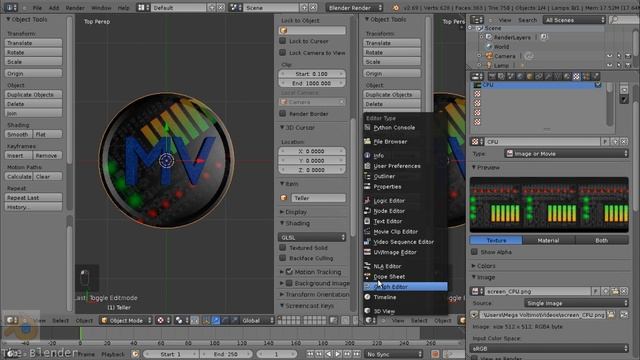Click the info header editor type icon
Screen dimensions: 640x360
(11, 7)
